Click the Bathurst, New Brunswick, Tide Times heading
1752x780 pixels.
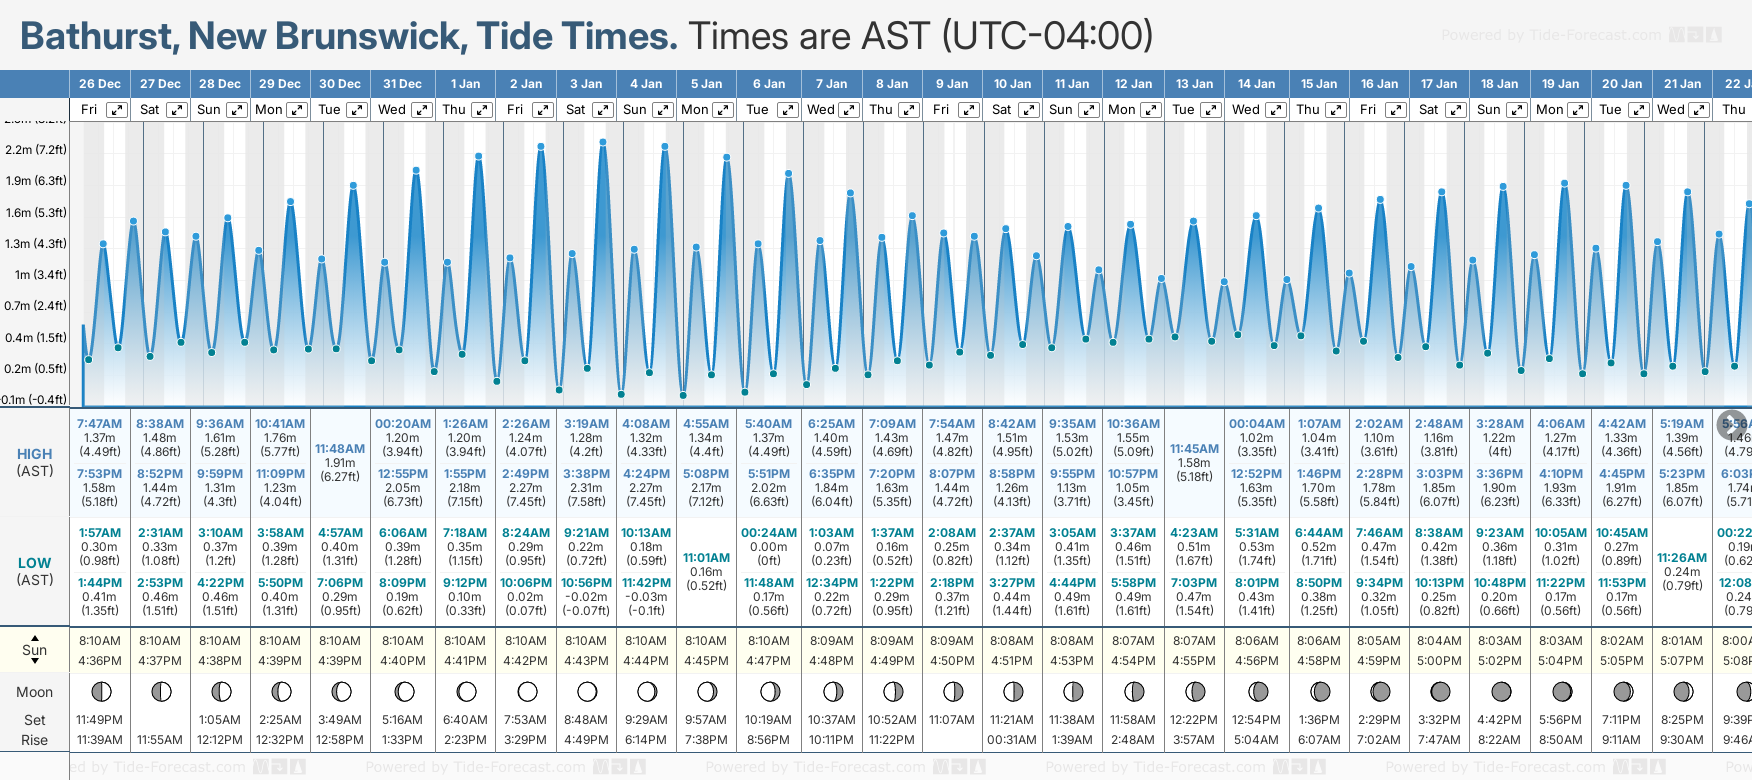[x=349, y=36]
